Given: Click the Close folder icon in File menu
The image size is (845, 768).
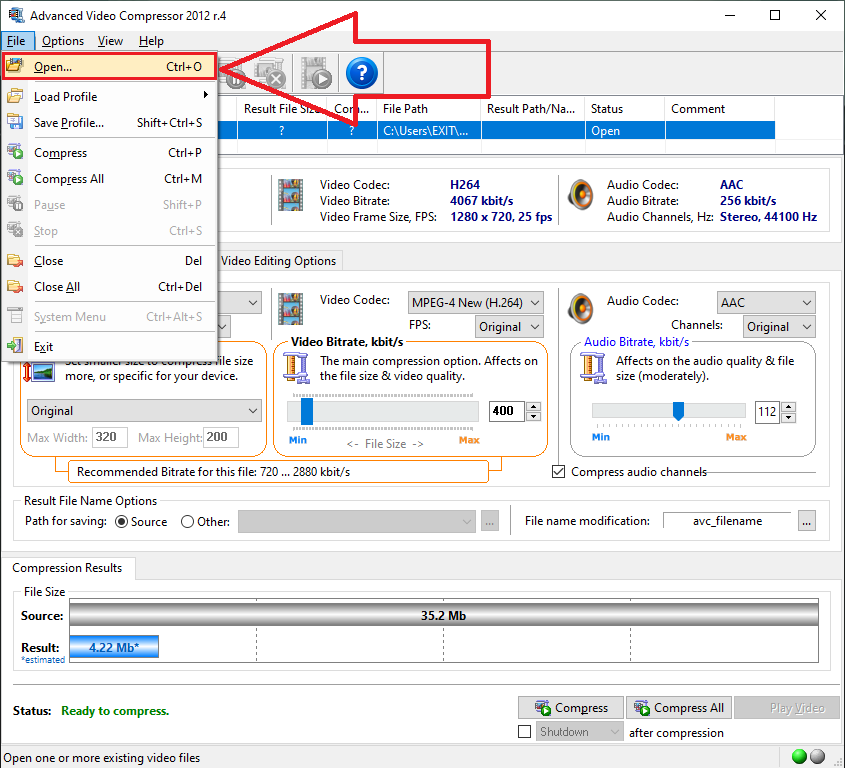Looking at the screenshot, I should [x=15, y=260].
